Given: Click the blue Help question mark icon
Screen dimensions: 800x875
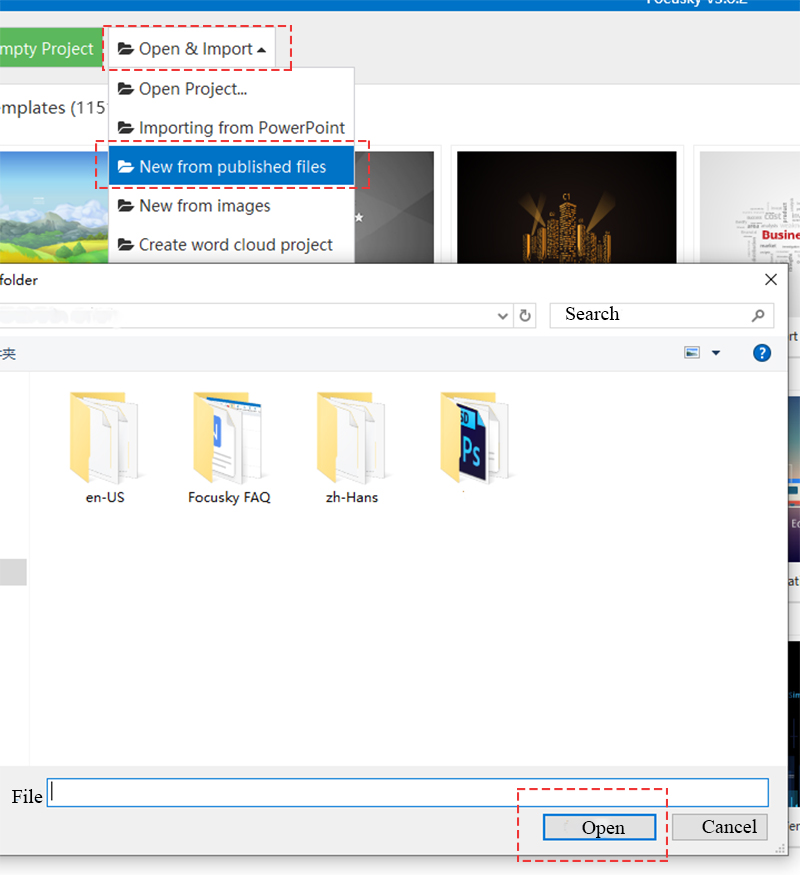Looking at the screenshot, I should (x=762, y=353).
